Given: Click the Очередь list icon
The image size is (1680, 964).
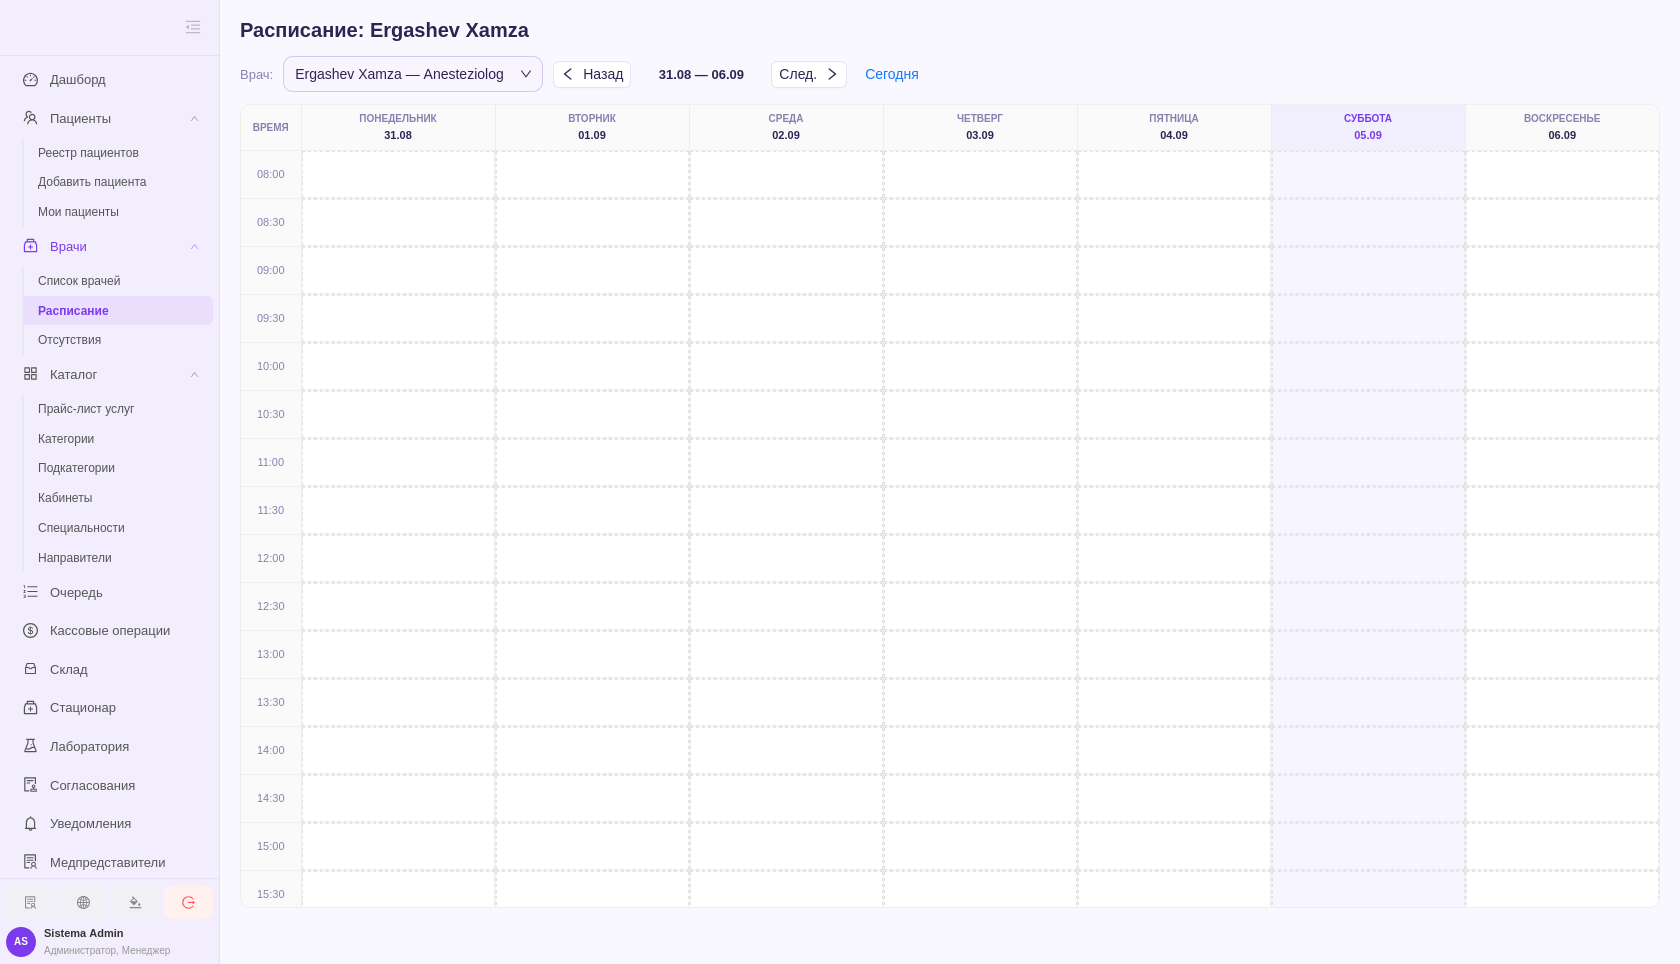Looking at the screenshot, I should (30, 592).
